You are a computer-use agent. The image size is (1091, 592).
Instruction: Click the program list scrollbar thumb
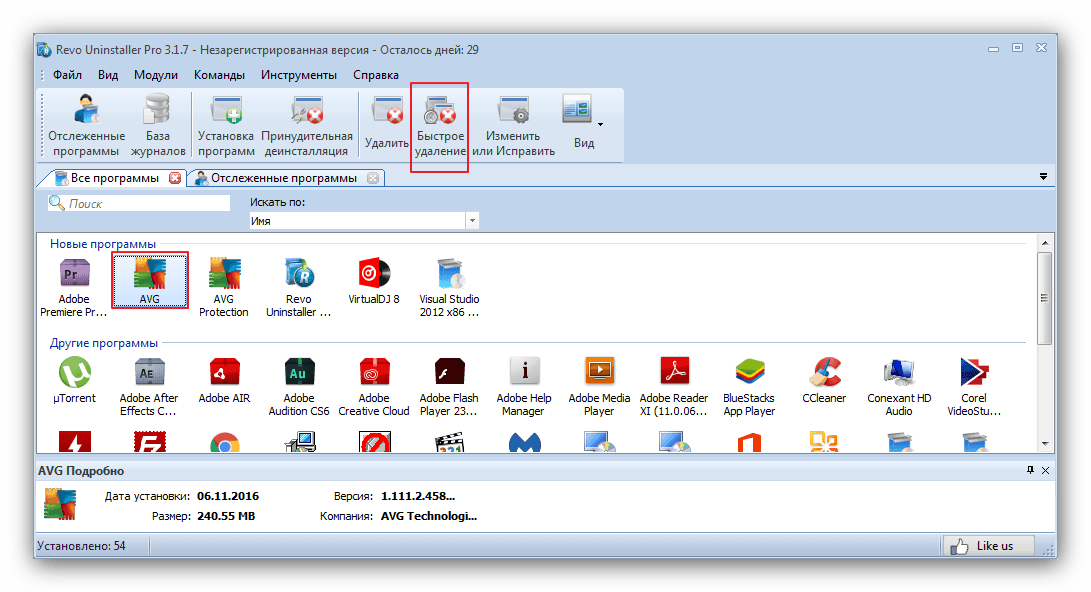click(1044, 298)
